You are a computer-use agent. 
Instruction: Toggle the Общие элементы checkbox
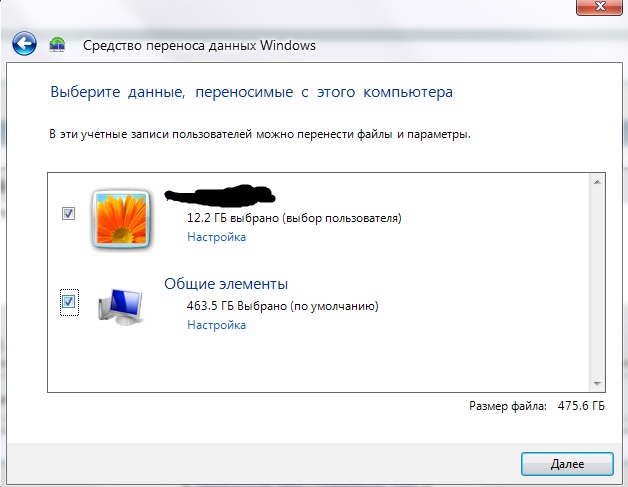click(69, 302)
